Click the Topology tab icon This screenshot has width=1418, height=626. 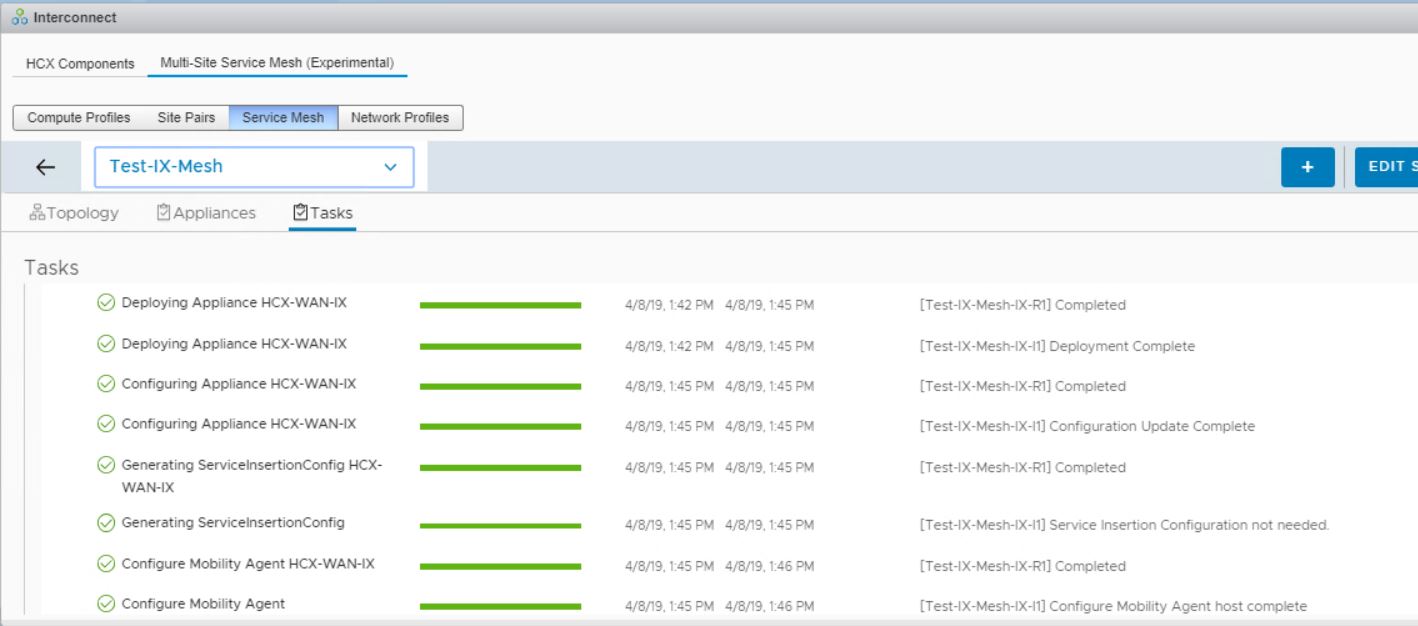coord(37,213)
